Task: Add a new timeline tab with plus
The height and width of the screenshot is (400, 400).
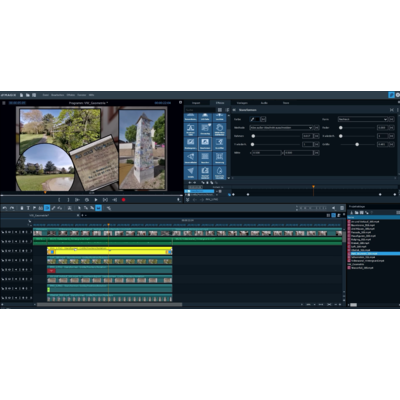Action: tap(83, 215)
